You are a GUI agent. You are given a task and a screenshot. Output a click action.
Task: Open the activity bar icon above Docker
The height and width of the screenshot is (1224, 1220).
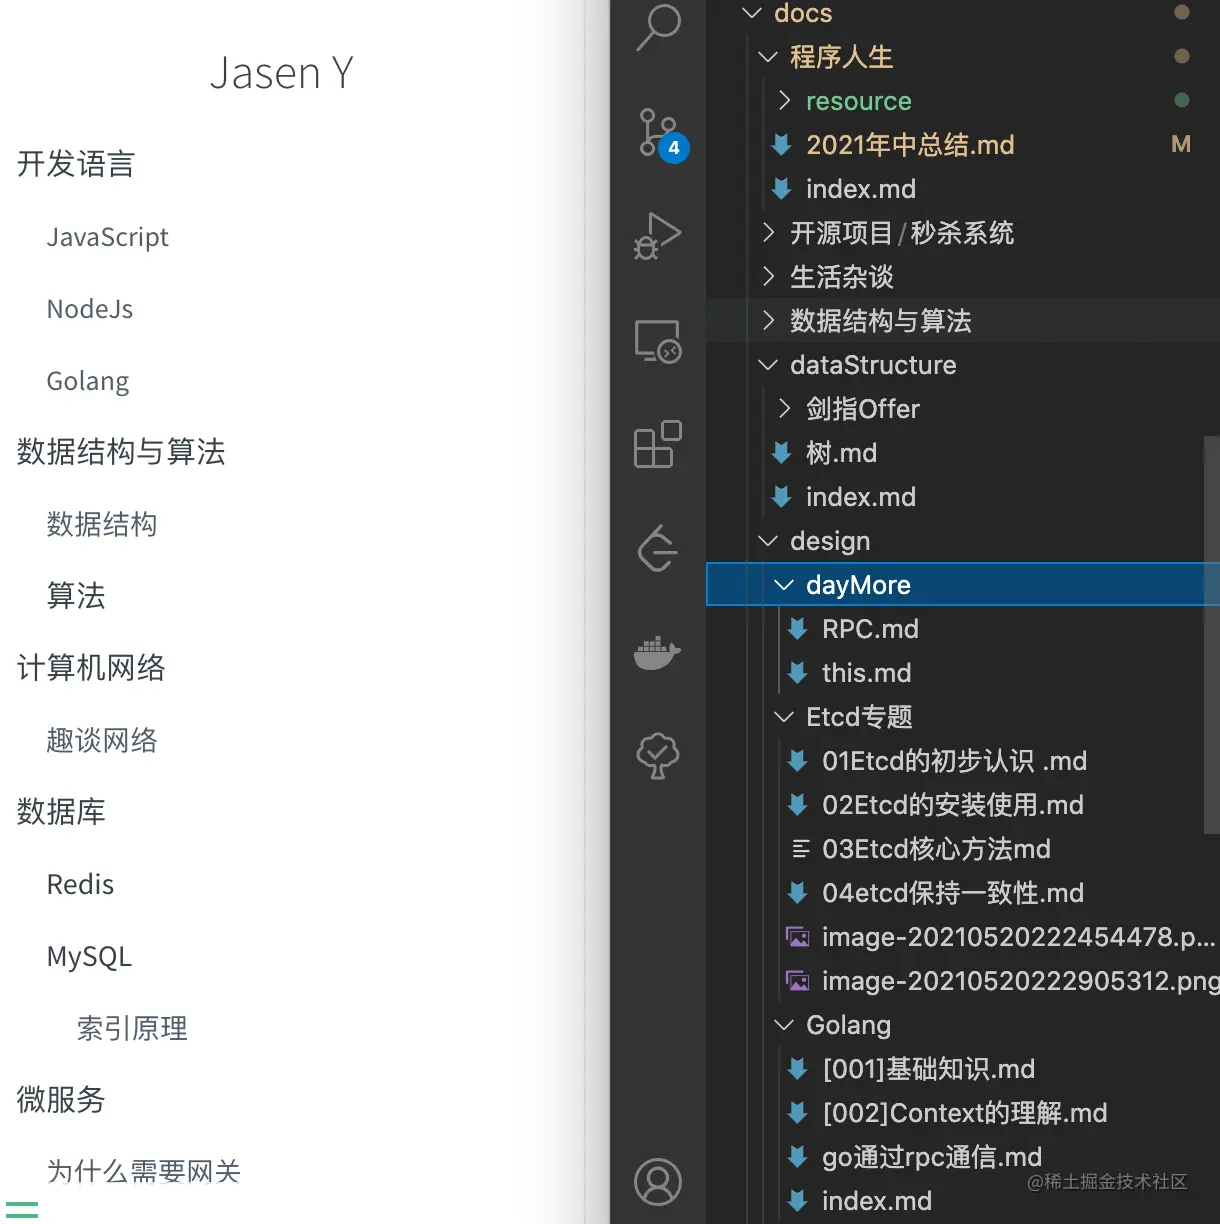(x=658, y=548)
